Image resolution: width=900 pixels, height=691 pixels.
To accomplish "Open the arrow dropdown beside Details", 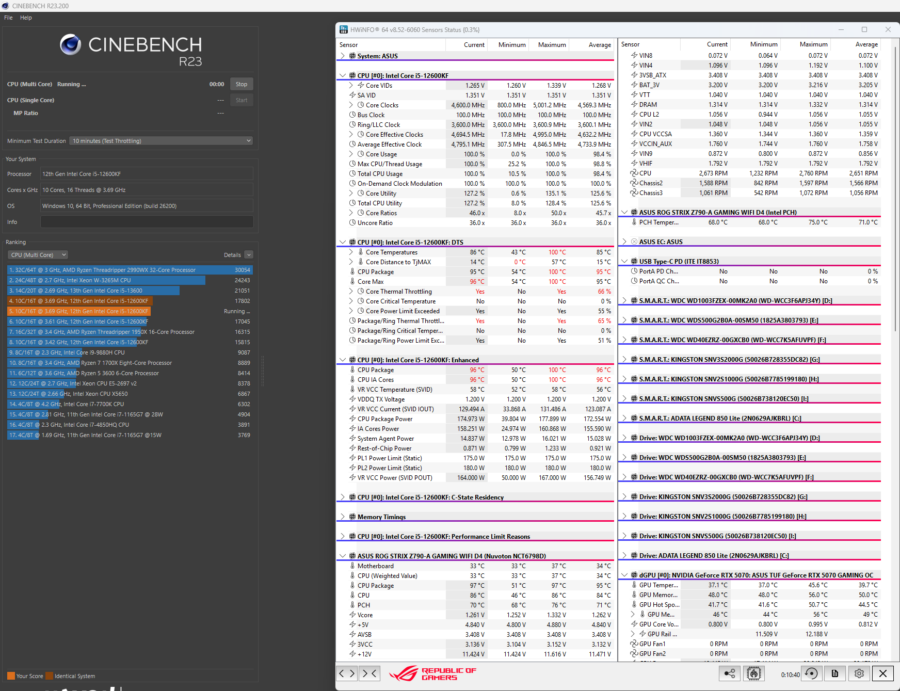I will (249, 255).
